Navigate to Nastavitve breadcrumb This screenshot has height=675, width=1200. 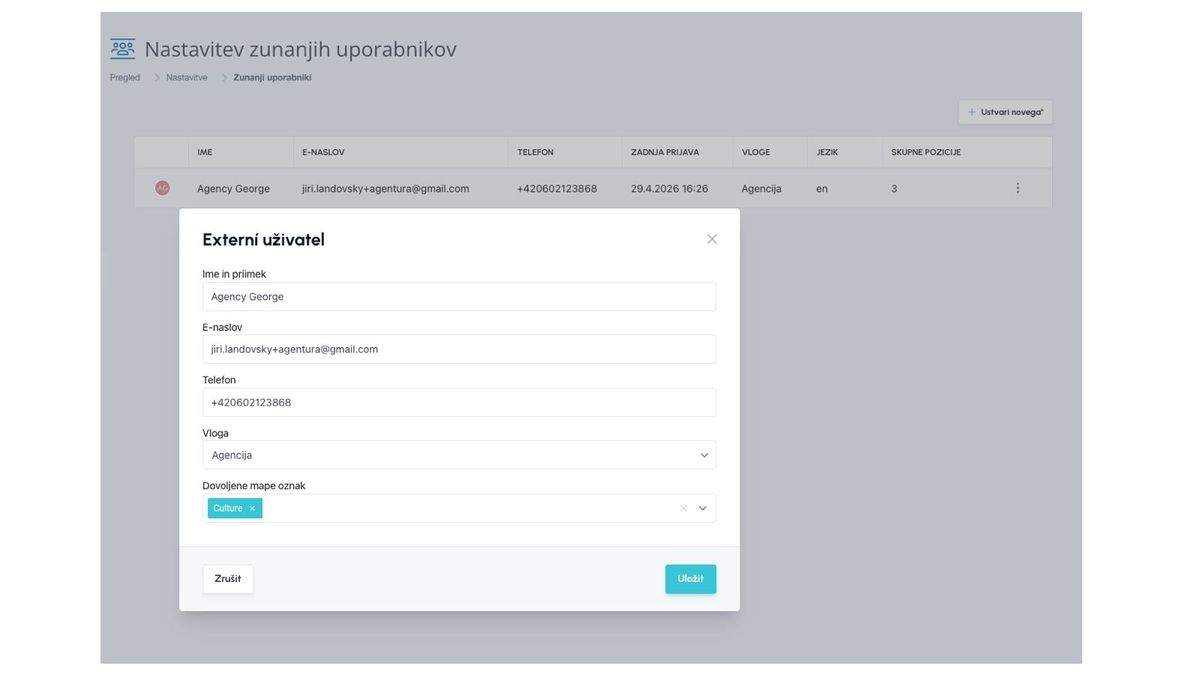187,77
